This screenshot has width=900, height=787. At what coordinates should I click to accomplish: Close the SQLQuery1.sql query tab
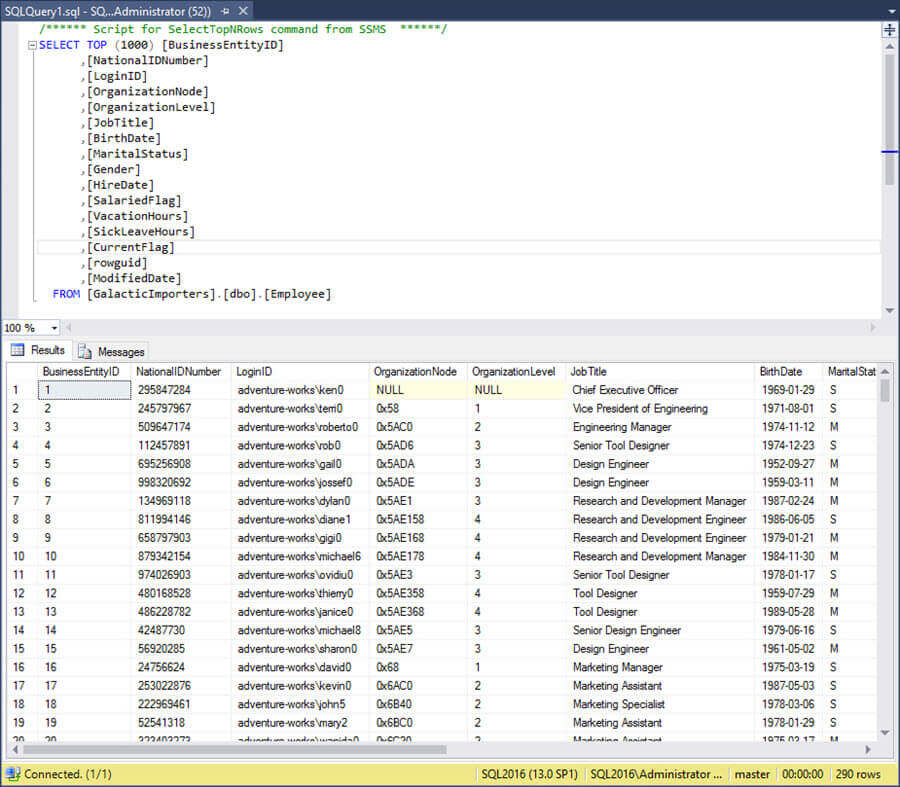[x=243, y=10]
